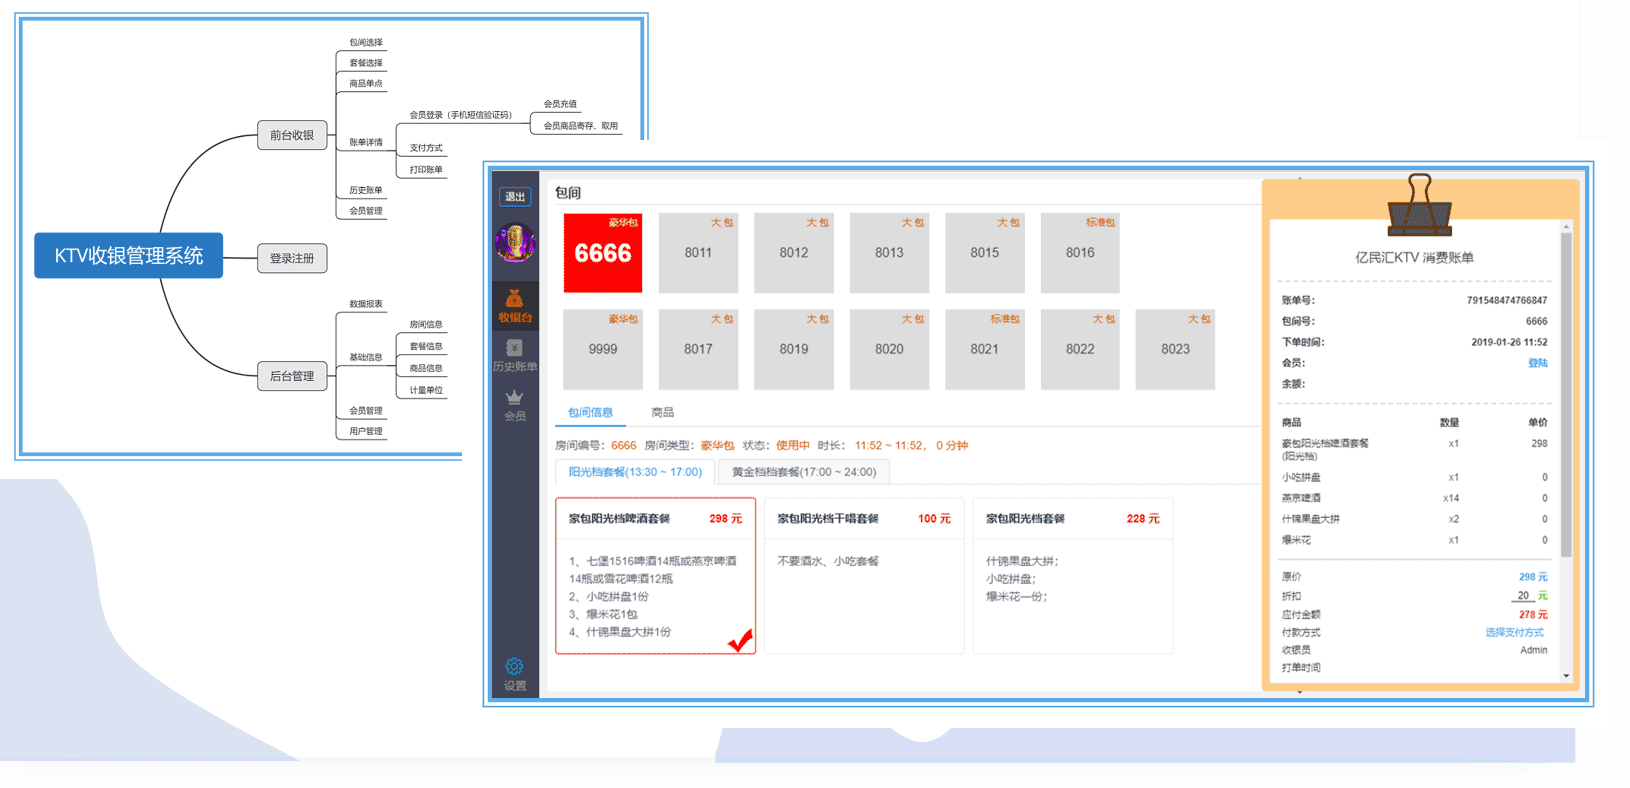
Task: Switch to 黄金档档套餐(17:00 ~ 24:00) tab
Action: point(803,472)
